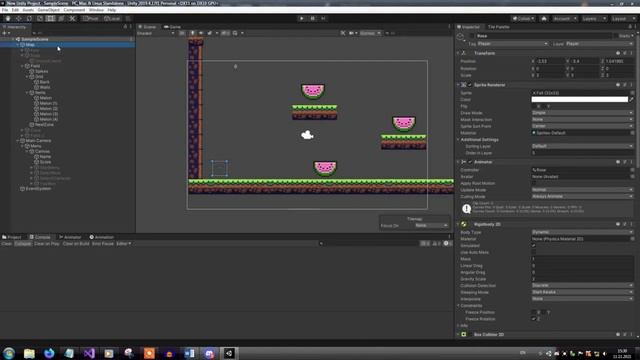Click the console Clear button

point(7,244)
